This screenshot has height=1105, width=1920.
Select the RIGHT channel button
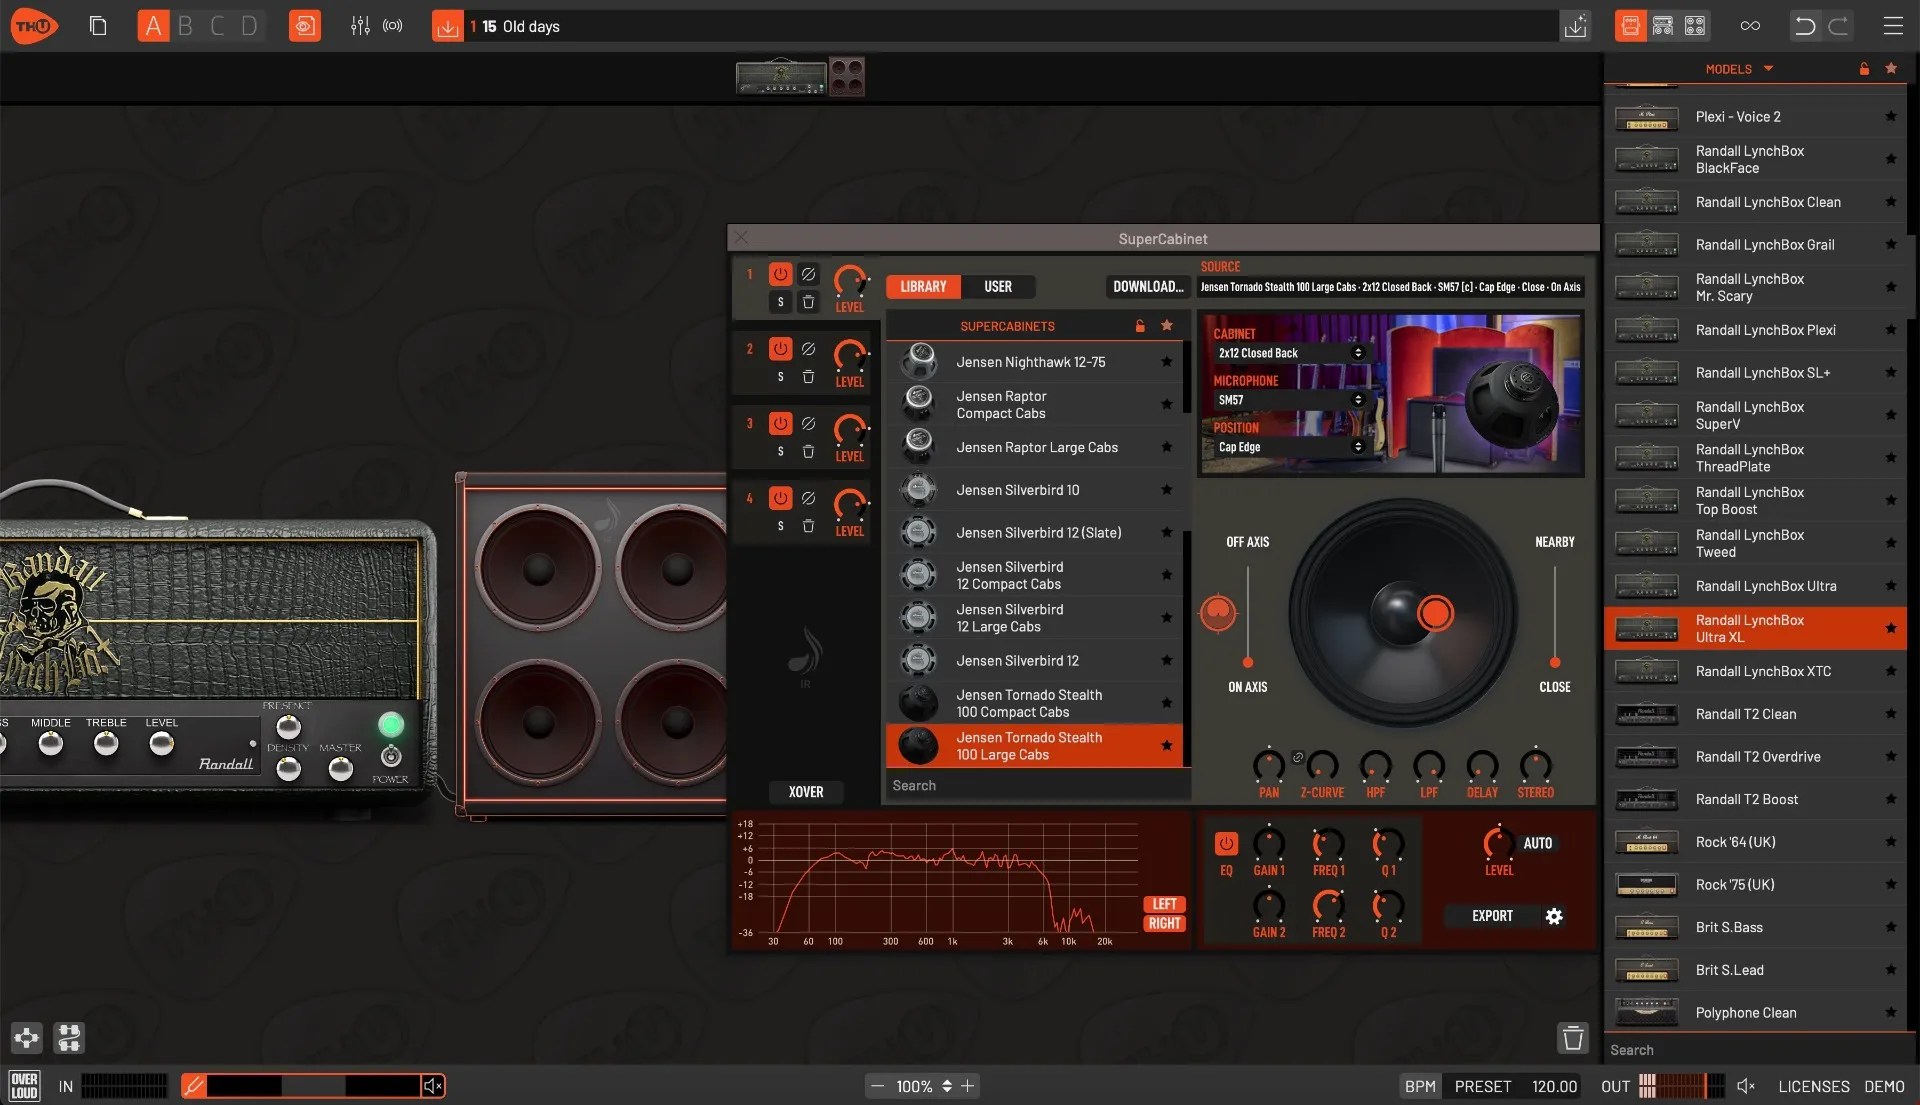tap(1164, 924)
